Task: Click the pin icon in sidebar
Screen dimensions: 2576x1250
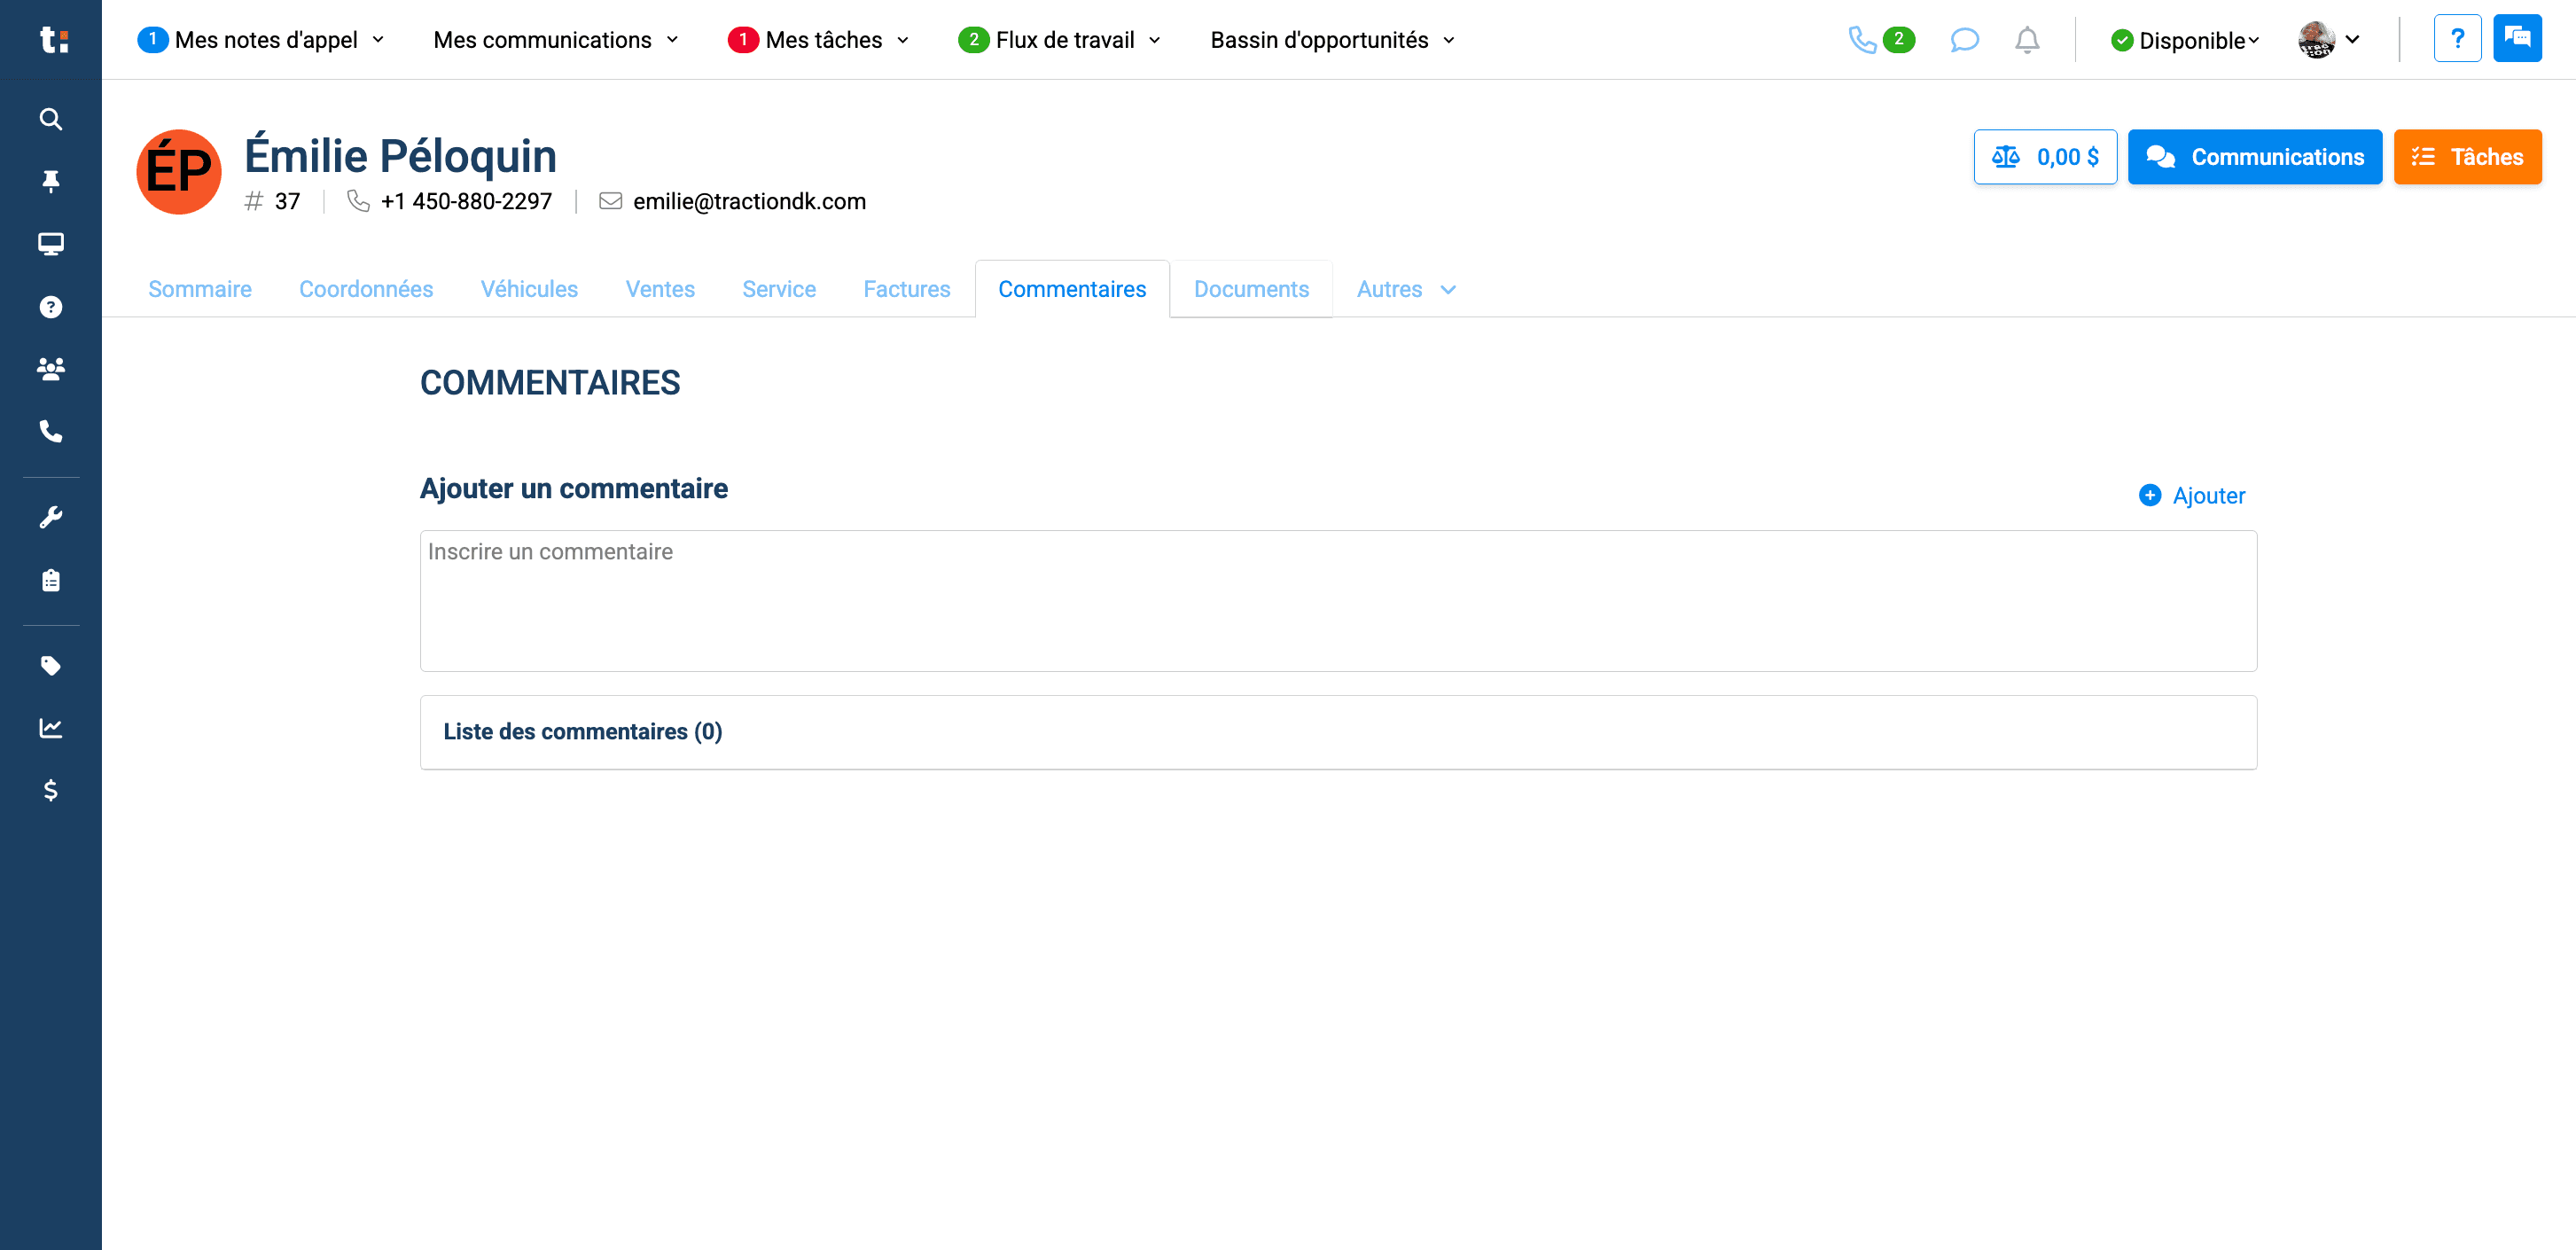Action: click(x=50, y=181)
